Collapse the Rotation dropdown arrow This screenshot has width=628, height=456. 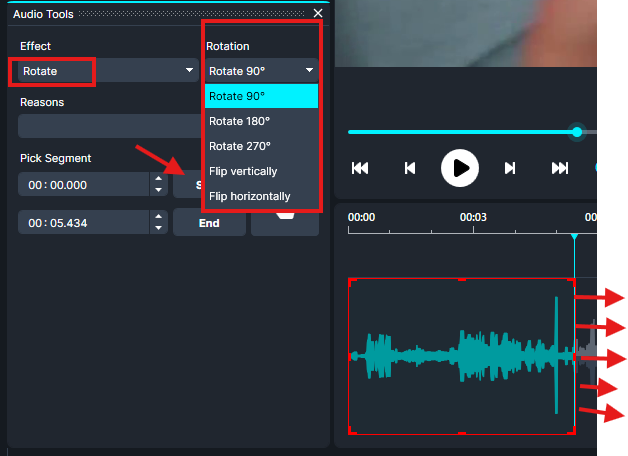(x=309, y=71)
